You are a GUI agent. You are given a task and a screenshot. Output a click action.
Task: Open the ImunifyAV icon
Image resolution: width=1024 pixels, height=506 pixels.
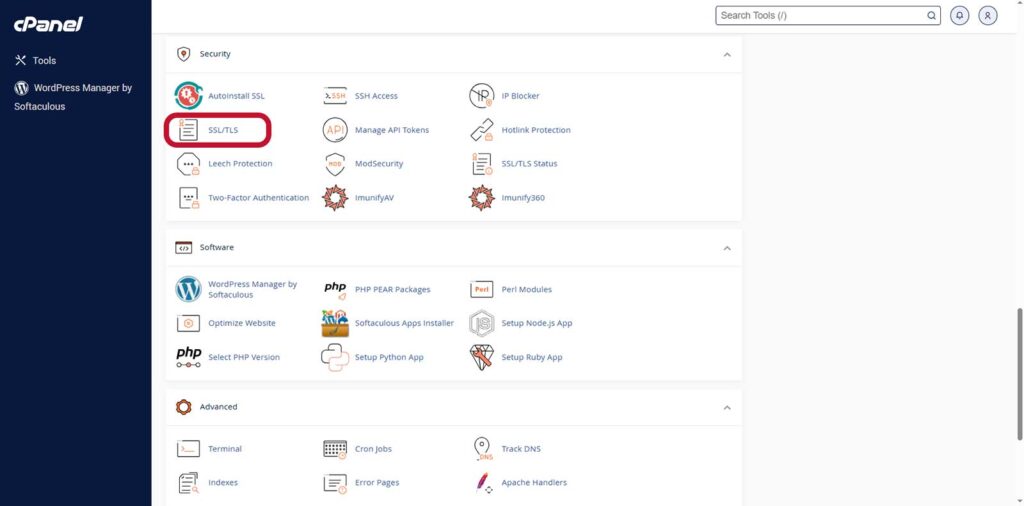(x=335, y=198)
